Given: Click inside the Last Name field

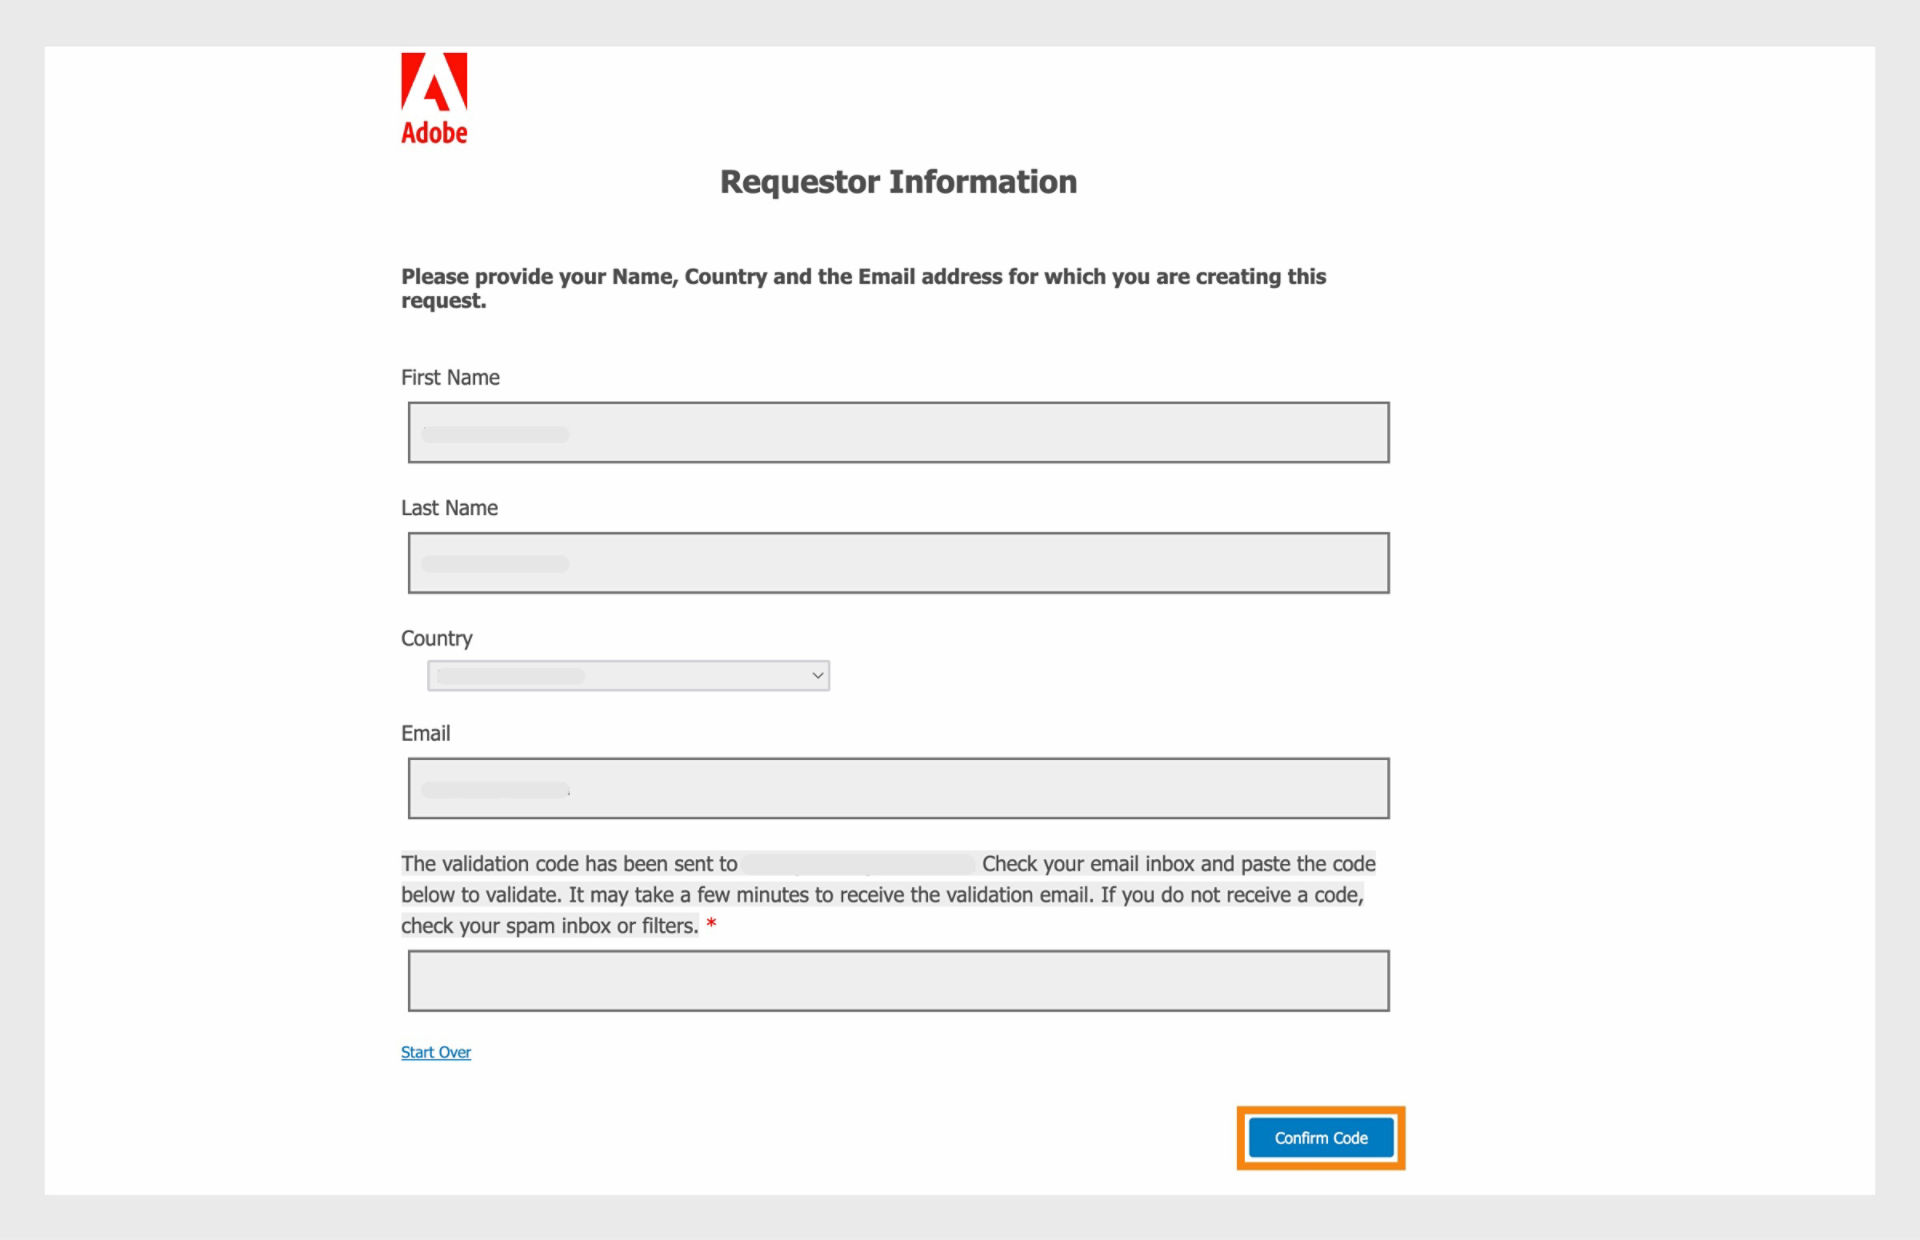Looking at the screenshot, I should pyautogui.click(x=897, y=562).
